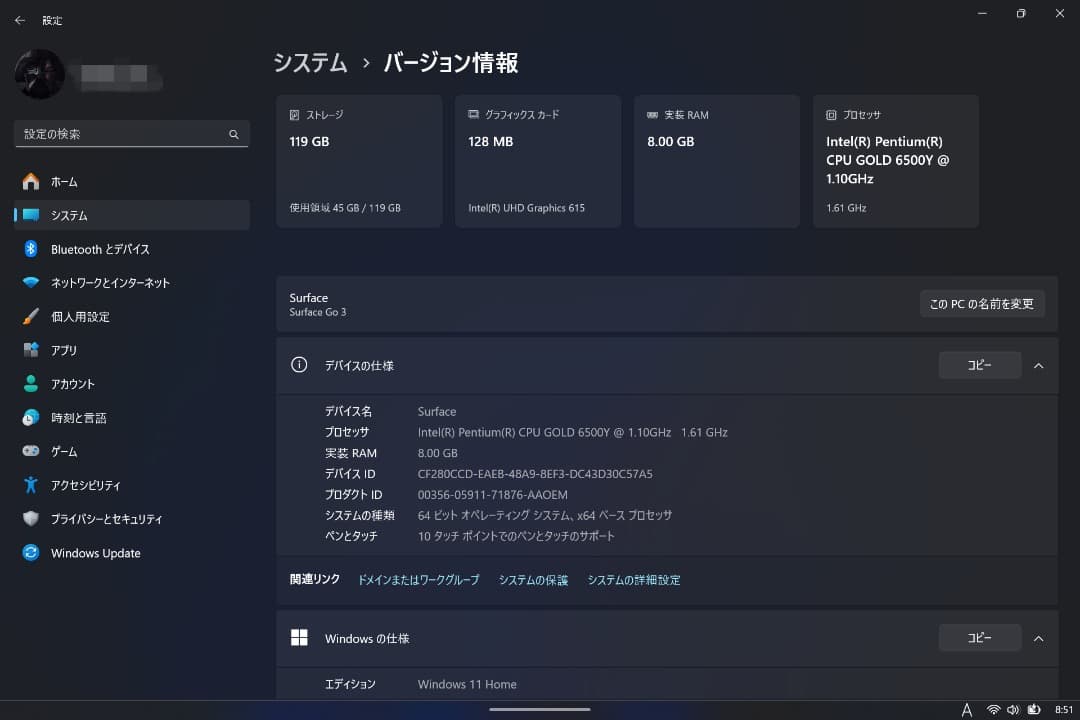Select the アクセシビリティ icon
Screen dimensions: 1080x720
[31, 485]
